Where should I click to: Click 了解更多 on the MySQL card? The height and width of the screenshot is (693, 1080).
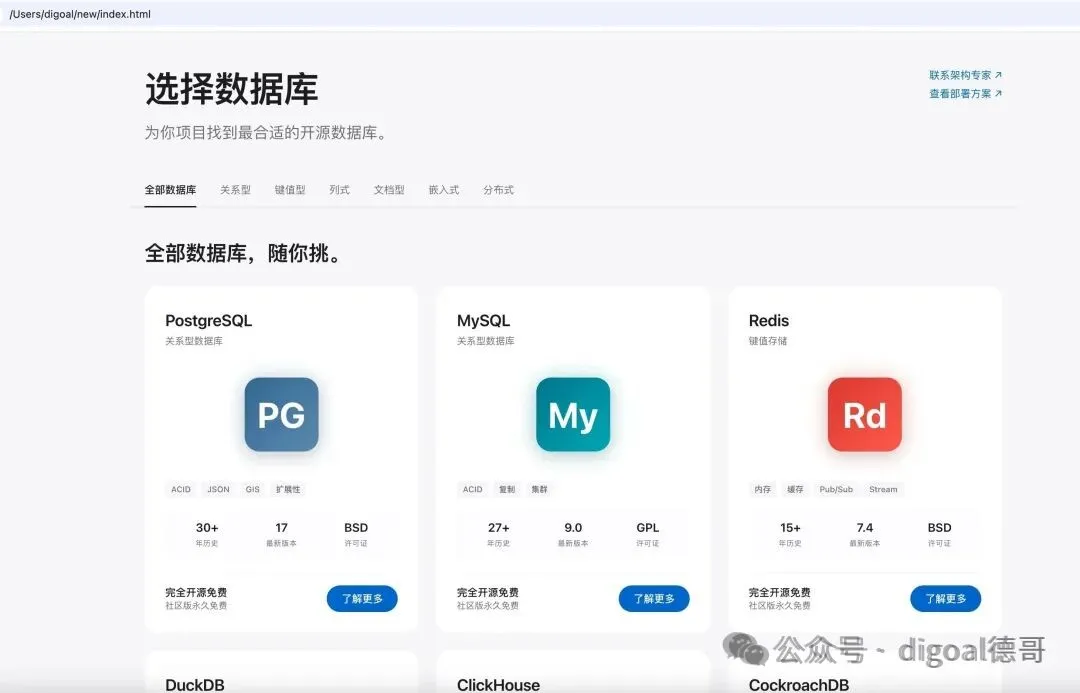tap(654, 599)
